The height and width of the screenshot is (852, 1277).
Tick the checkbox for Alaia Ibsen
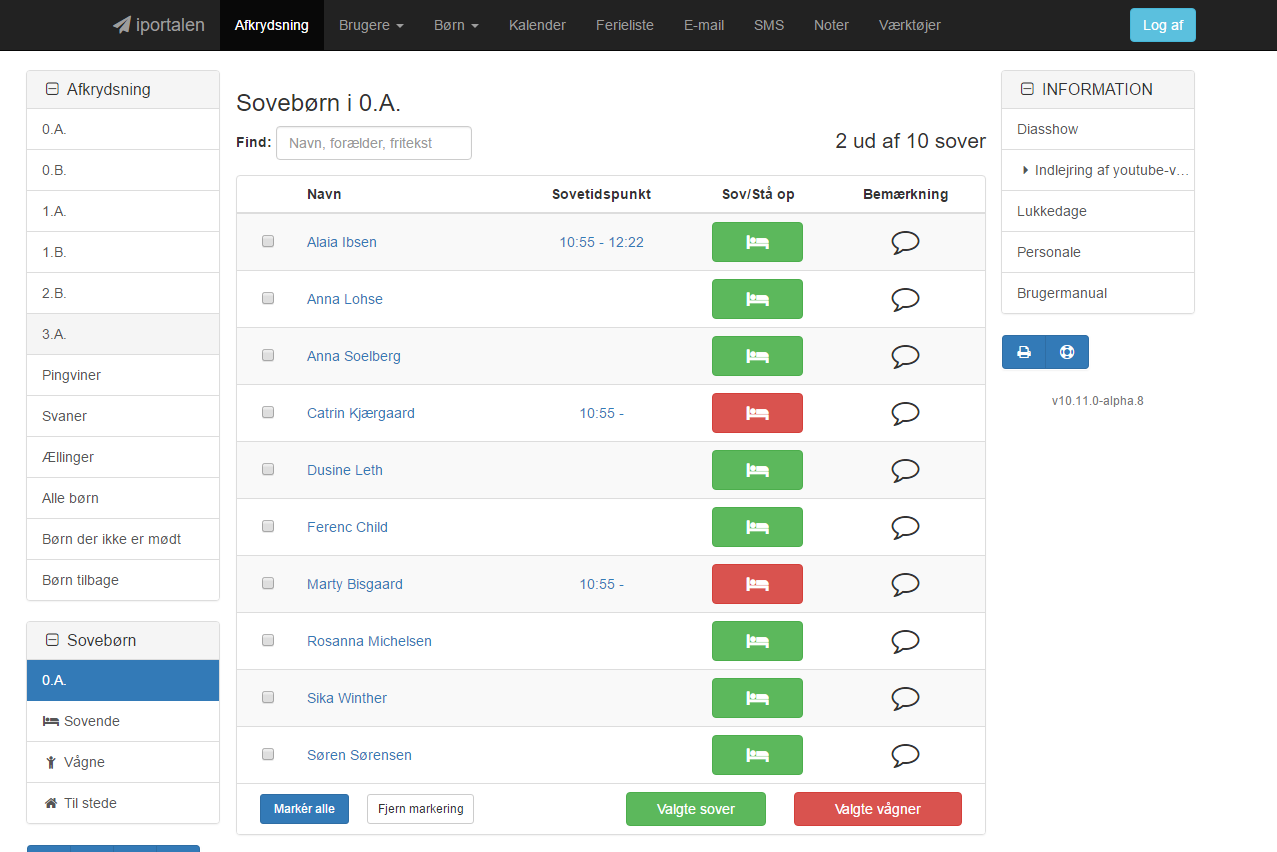(268, 241)
